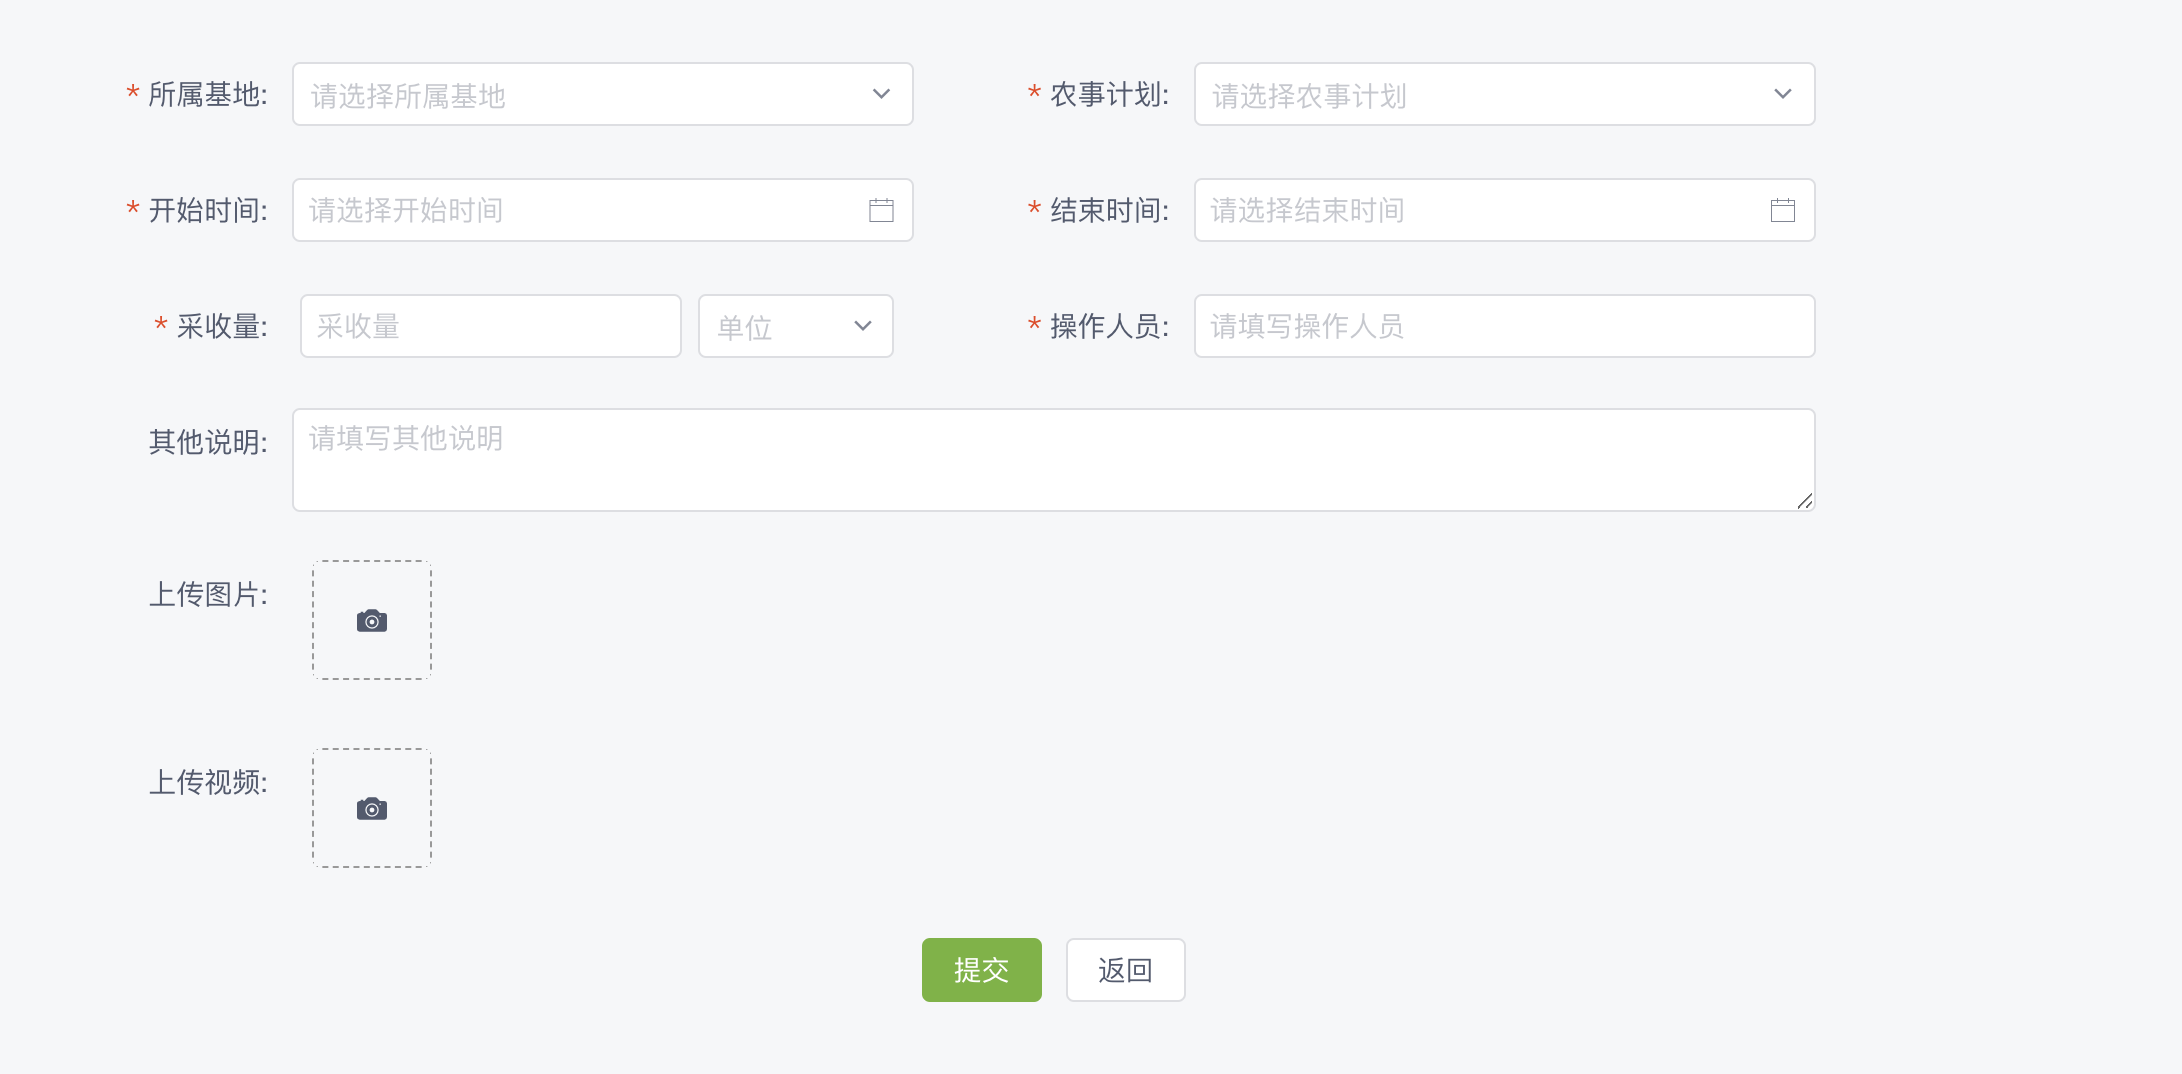Click the chevron arrow in 单位 selector

pos(863,326)
